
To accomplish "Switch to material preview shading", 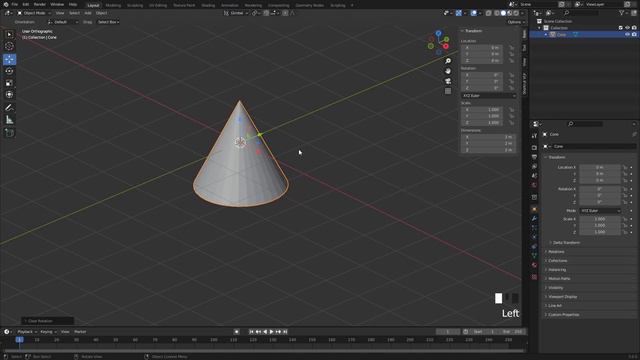I will [510, 13].
